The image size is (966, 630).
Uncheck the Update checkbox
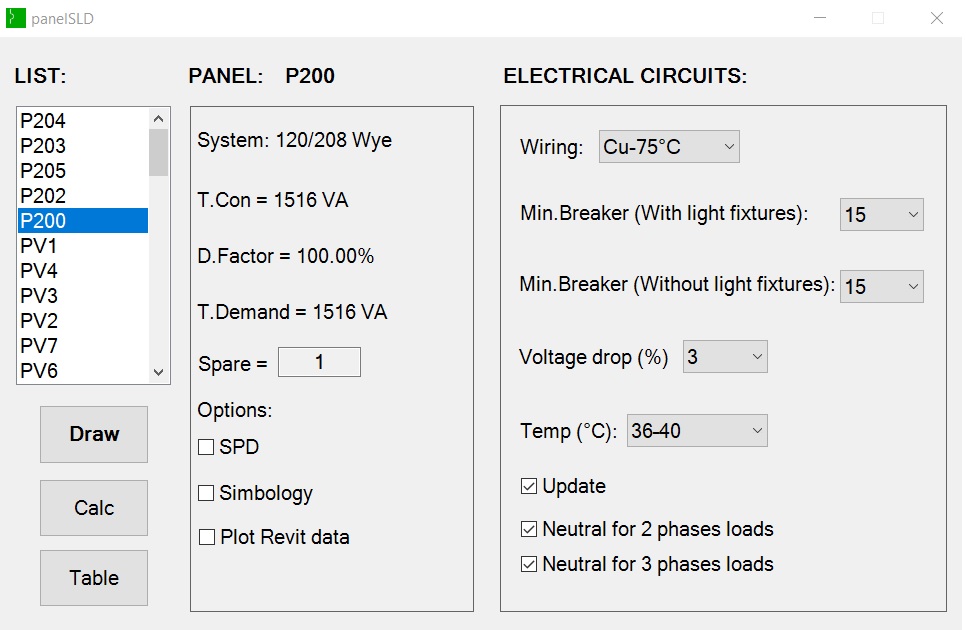click(529, 487)
